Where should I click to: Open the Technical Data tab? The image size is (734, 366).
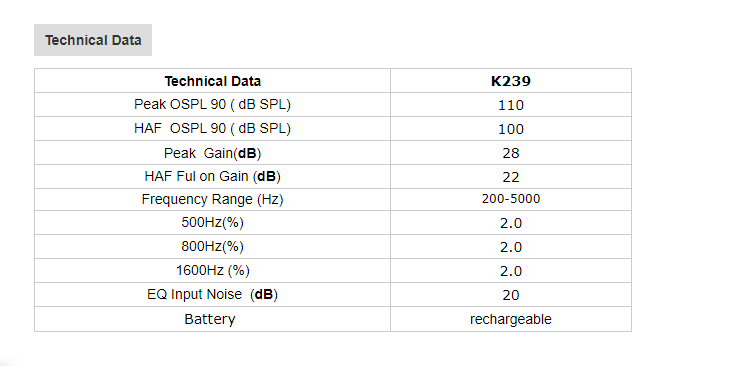(93, 40)
